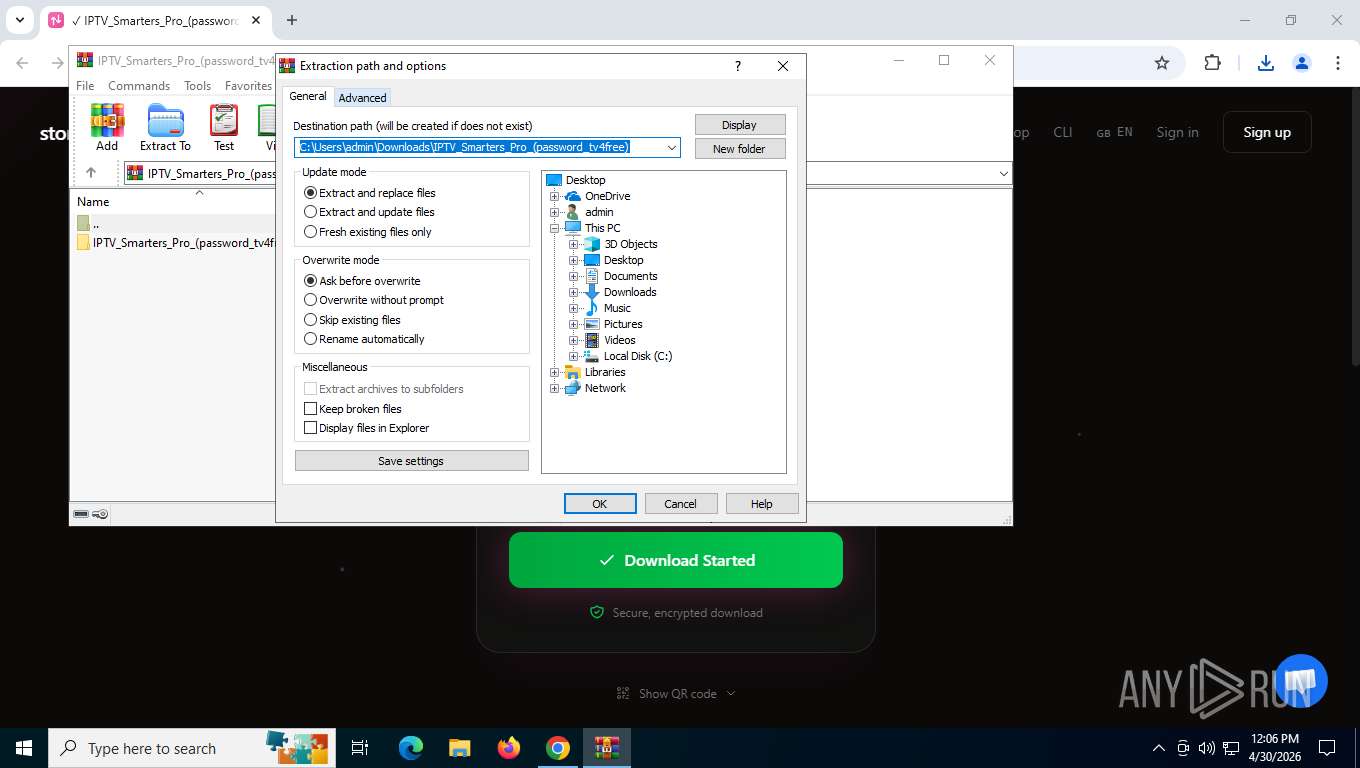This screenshot has width=1360, height=768.
Task: Expand the Downloads tree node
Action: [573, 292]
